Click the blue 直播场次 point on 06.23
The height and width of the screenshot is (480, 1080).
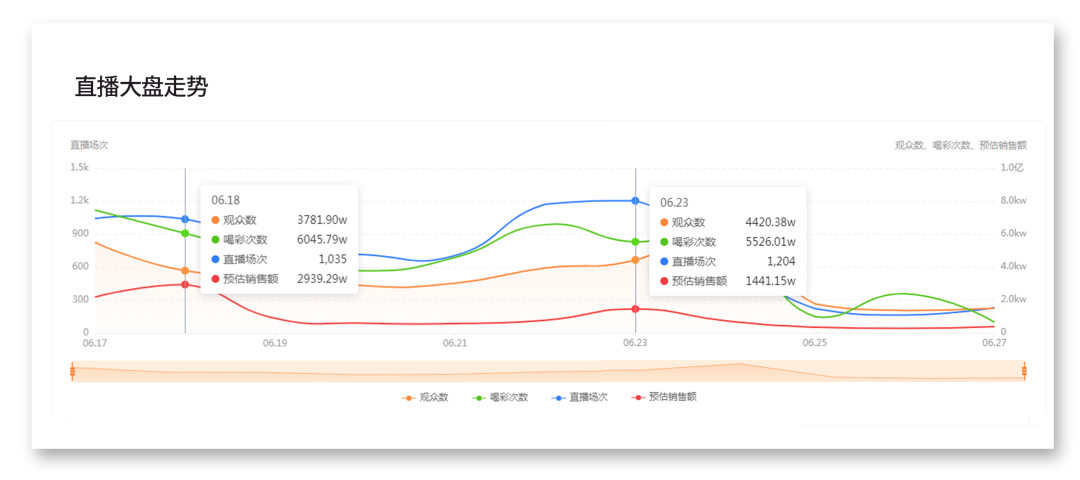click(635, 200)
